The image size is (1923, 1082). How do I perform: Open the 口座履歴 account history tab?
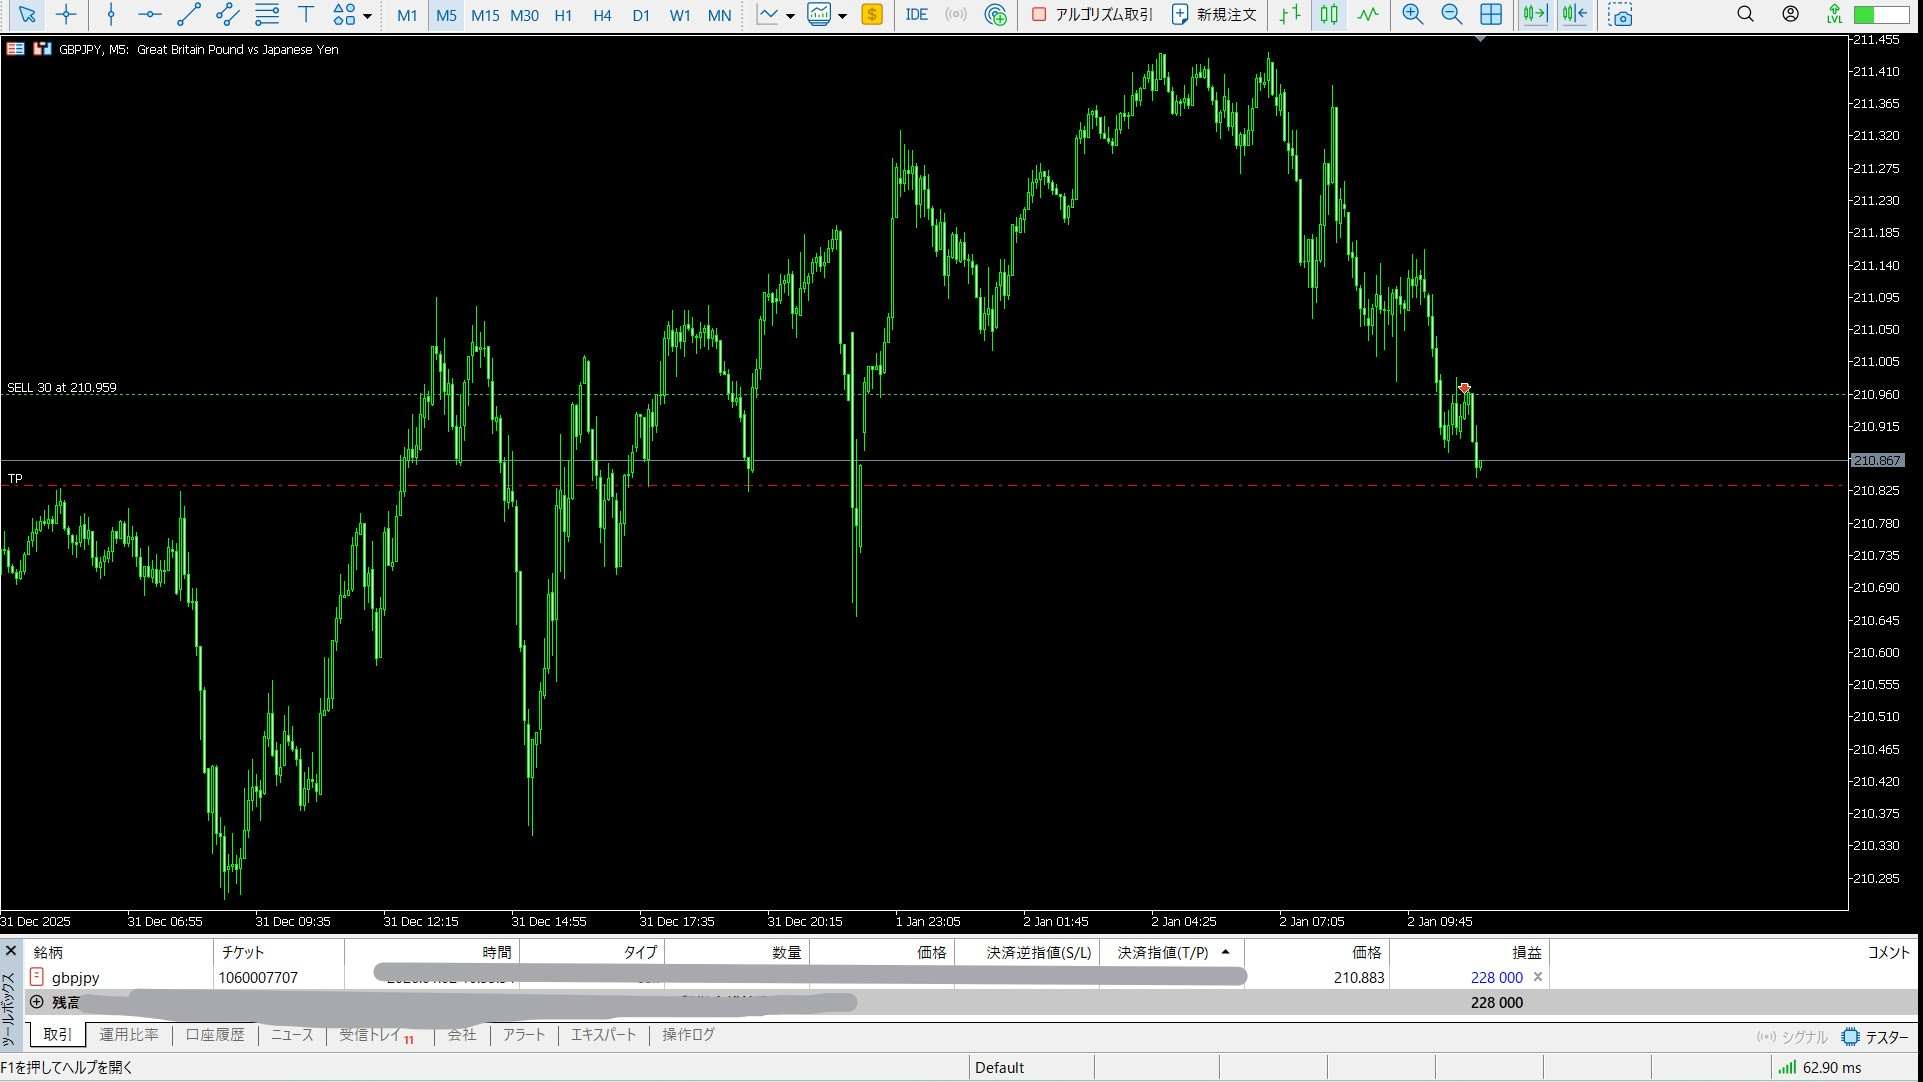tap(215, 1035)
